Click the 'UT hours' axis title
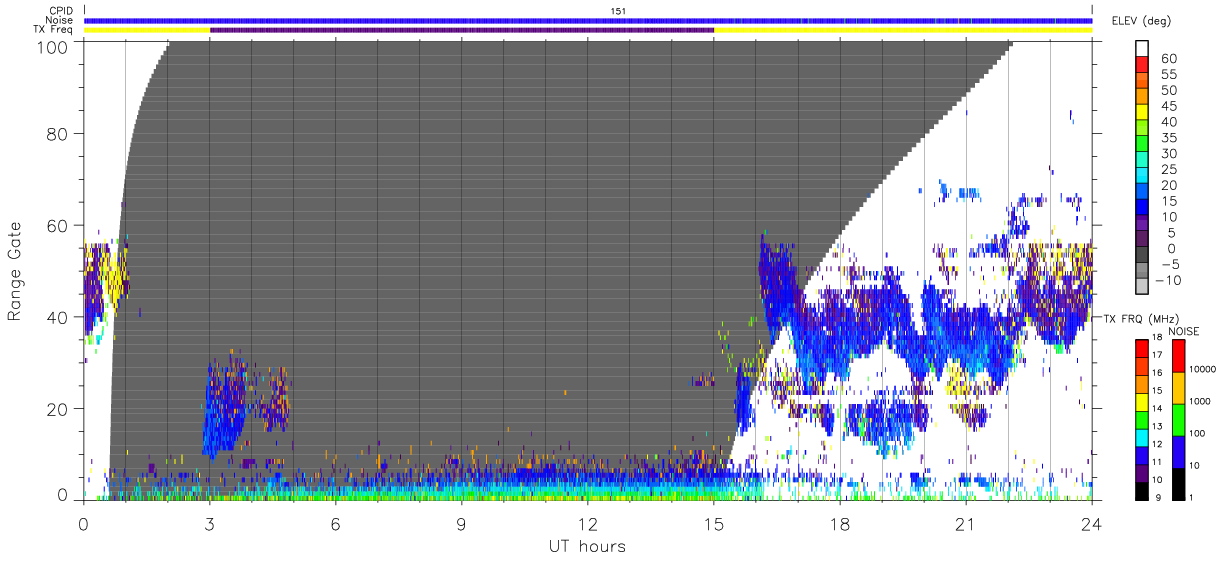Viewport: 1228px width, 567px height. pos(587,546)
